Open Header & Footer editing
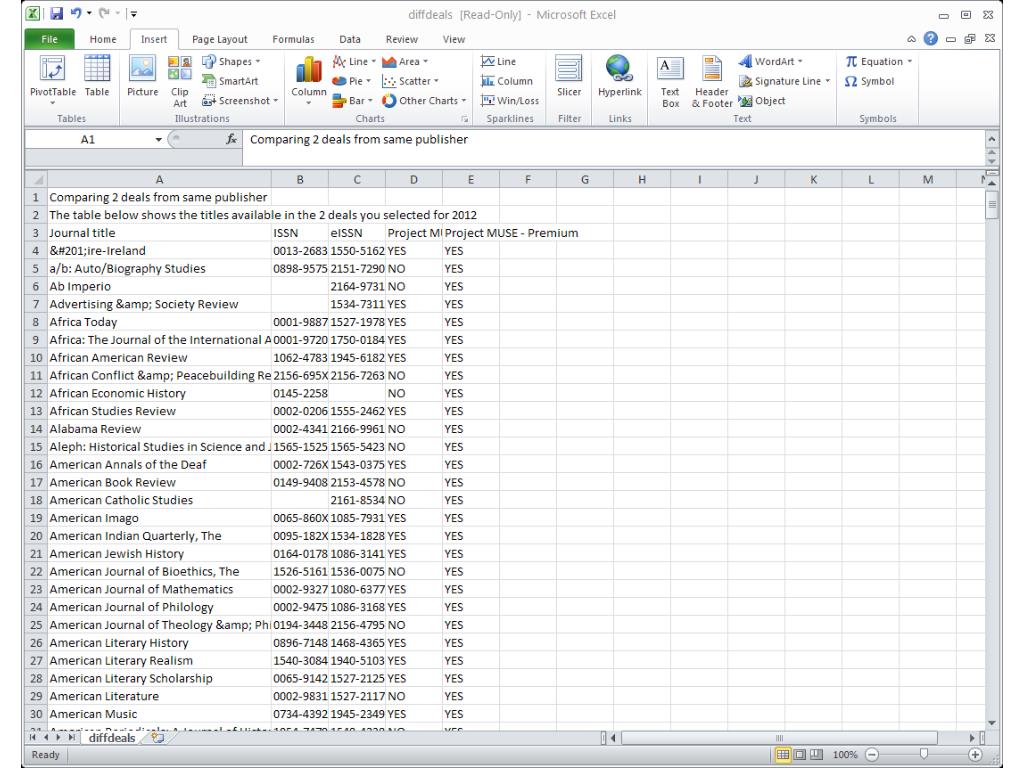1024x768 pixels. pos(712,81)
